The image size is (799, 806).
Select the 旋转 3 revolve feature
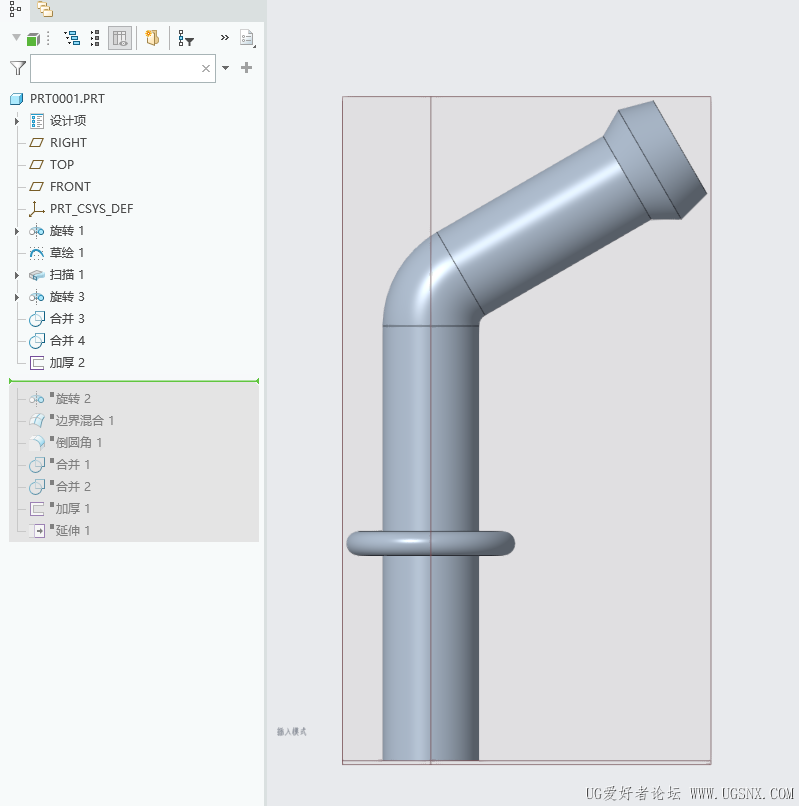click(x=67, y=297)
